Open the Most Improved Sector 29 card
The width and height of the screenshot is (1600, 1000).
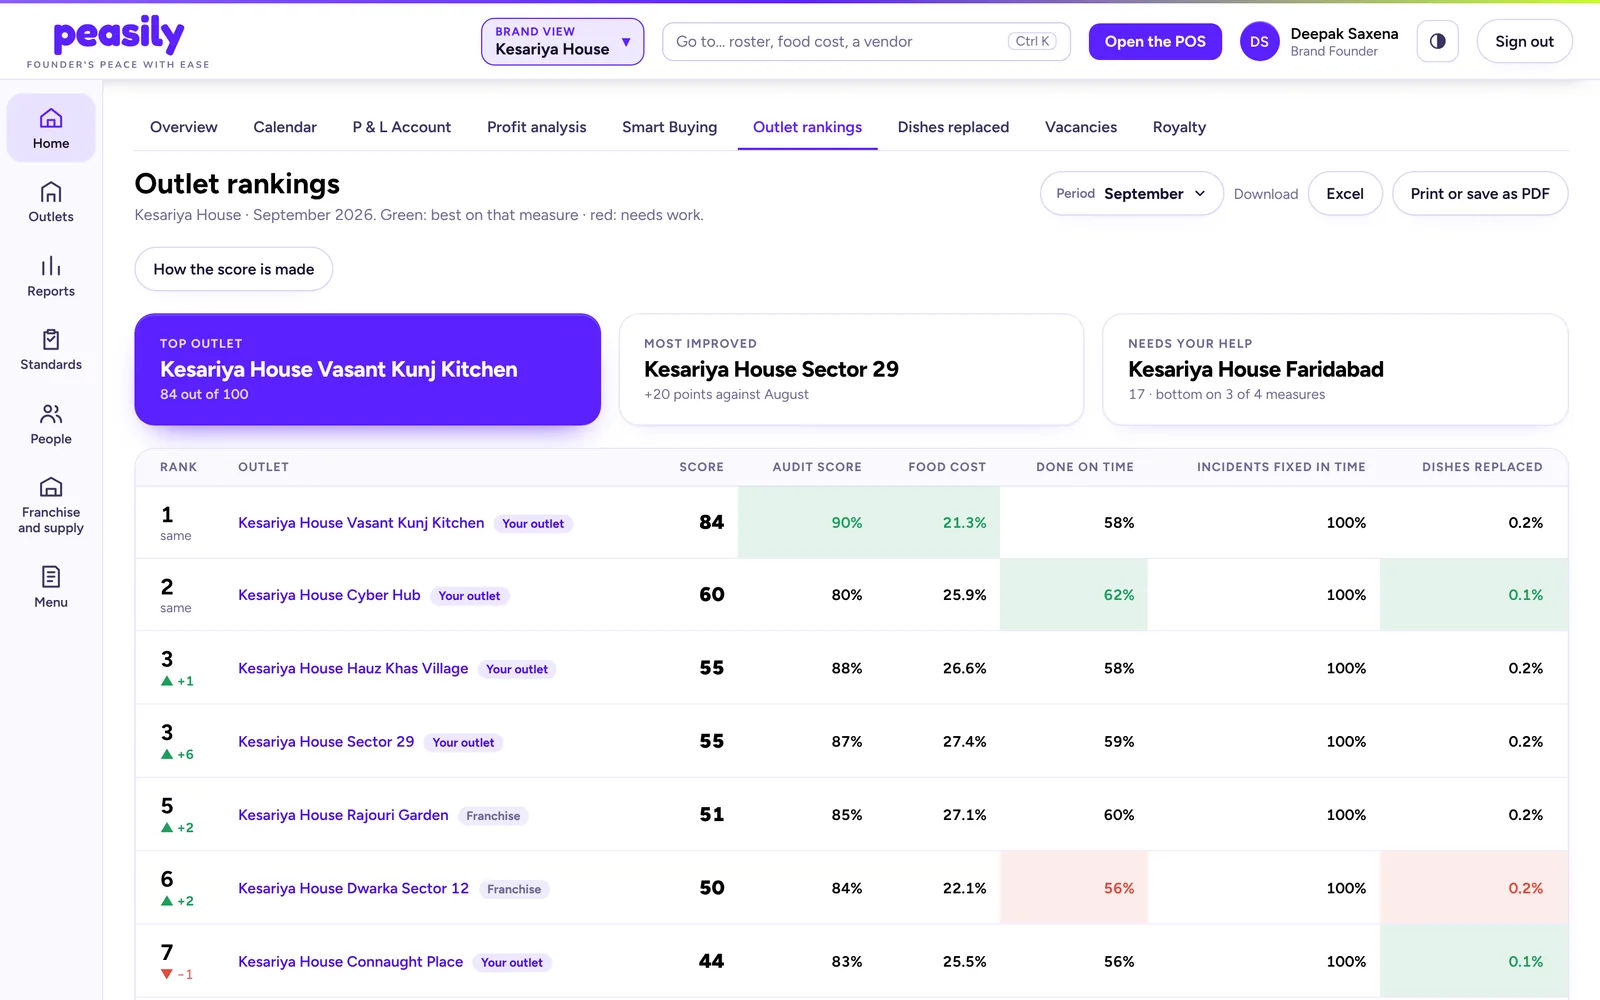coord(851,369)
